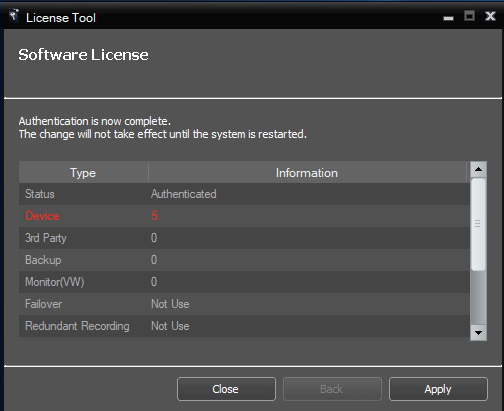504x411 pixels.
Task: Click the disabled Back button
Action: (x=332, y=389)
